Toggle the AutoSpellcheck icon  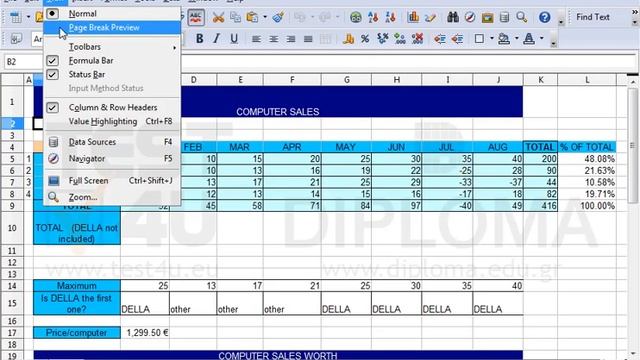pyautogui.click(x=196, y=17)
